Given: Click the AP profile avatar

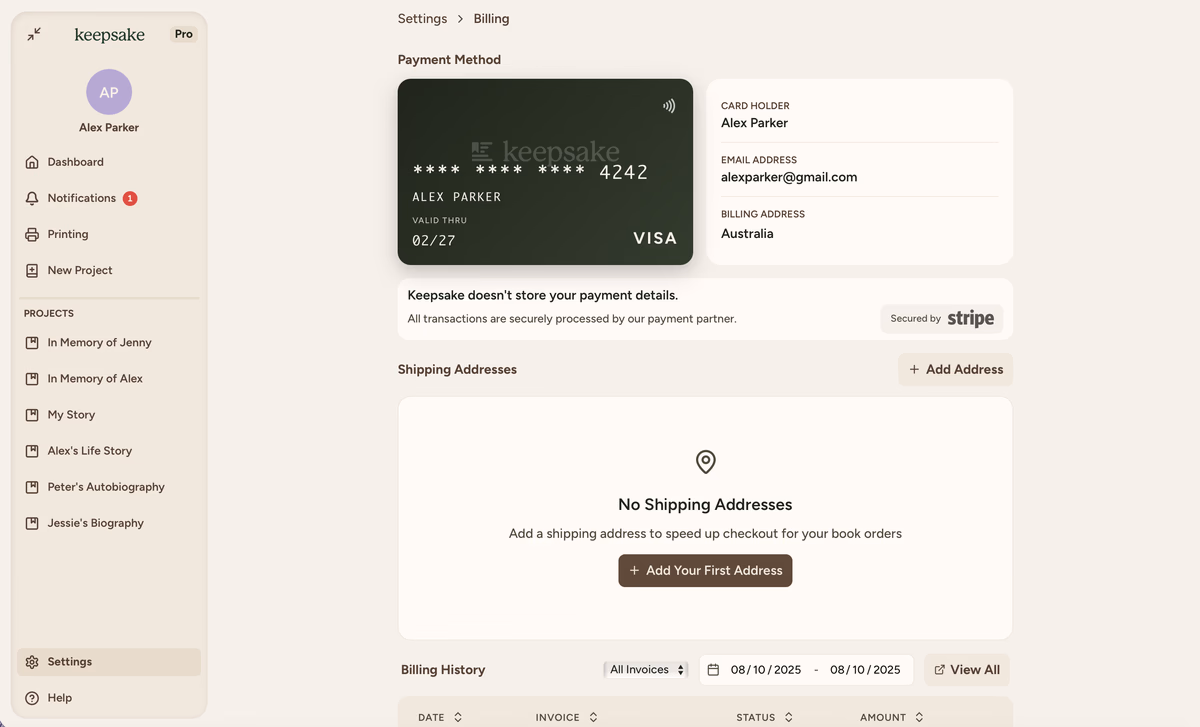Looking at the screenshot, I should pyautogui.click(x=109, y=92).
